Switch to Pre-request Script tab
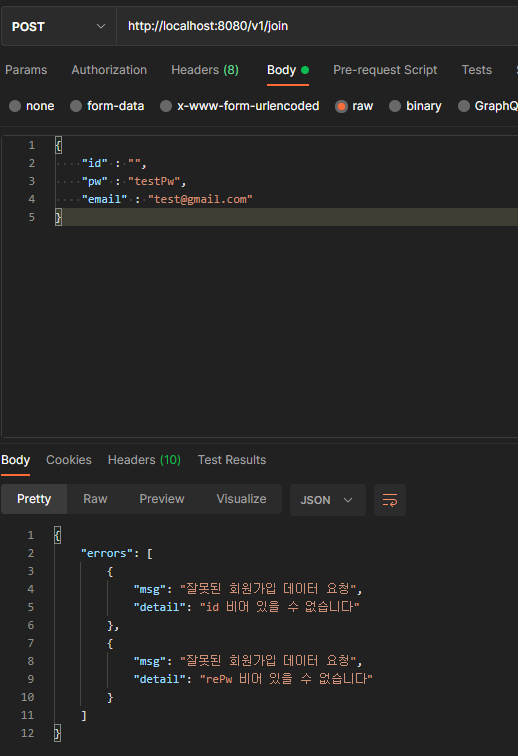Viewport: 518px width, 756px height. pos(385,70)
